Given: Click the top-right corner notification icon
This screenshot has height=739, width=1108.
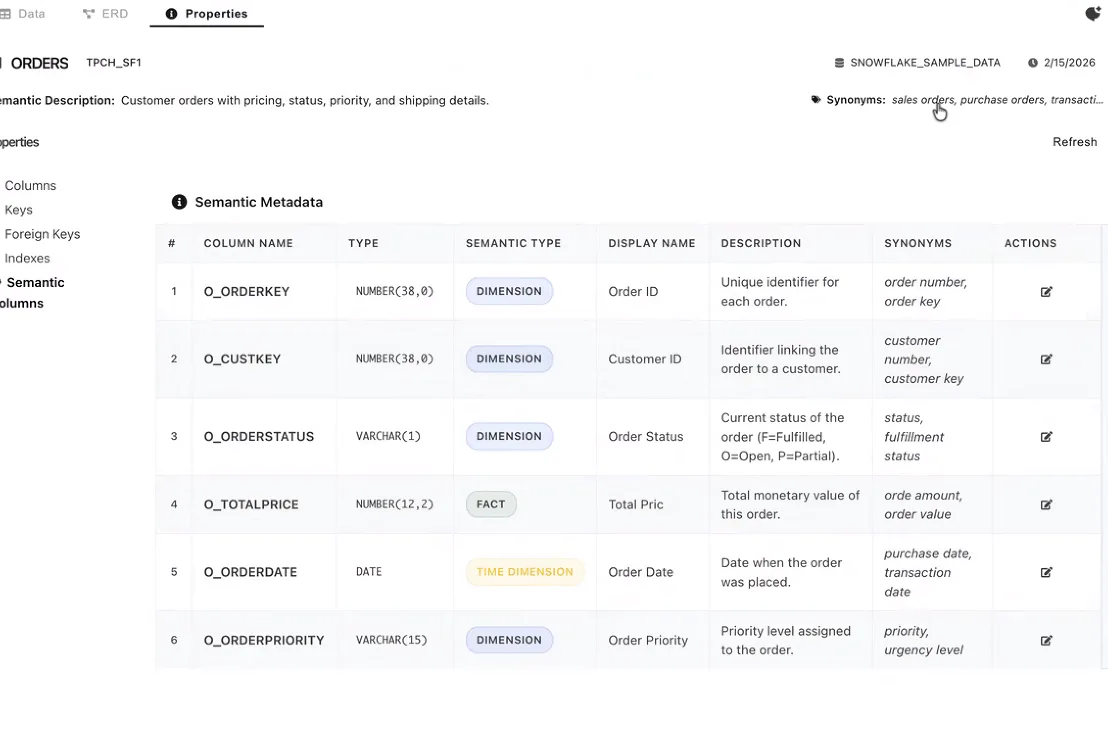Looking at the screenshot, I should tap(1093, 13).
